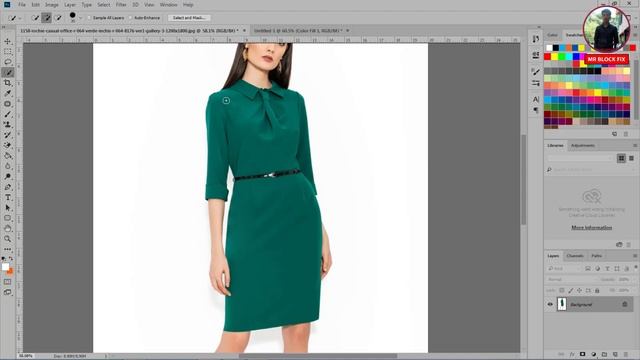The width and height of the screenshot is (640, 360).
Task: Toggle layer filter on/off switch
Action: pos(636,268)
